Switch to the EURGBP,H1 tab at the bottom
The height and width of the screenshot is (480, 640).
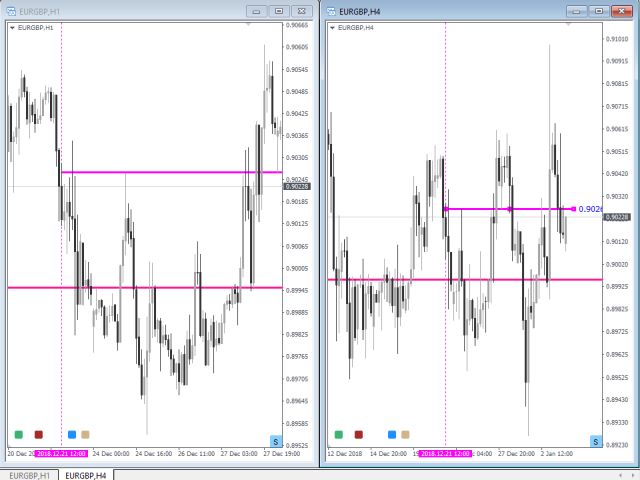[29, 476]
